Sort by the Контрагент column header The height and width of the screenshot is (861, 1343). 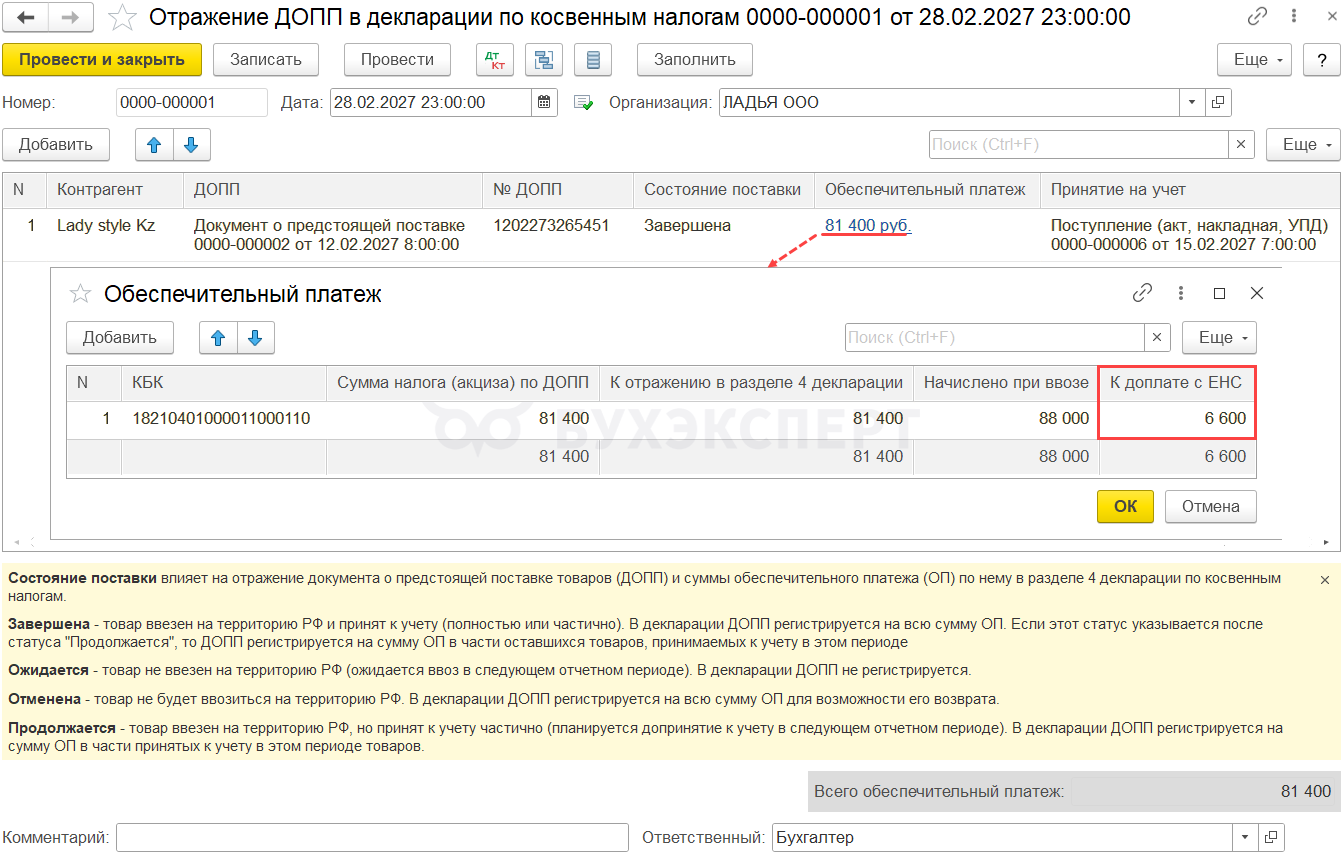115,190
